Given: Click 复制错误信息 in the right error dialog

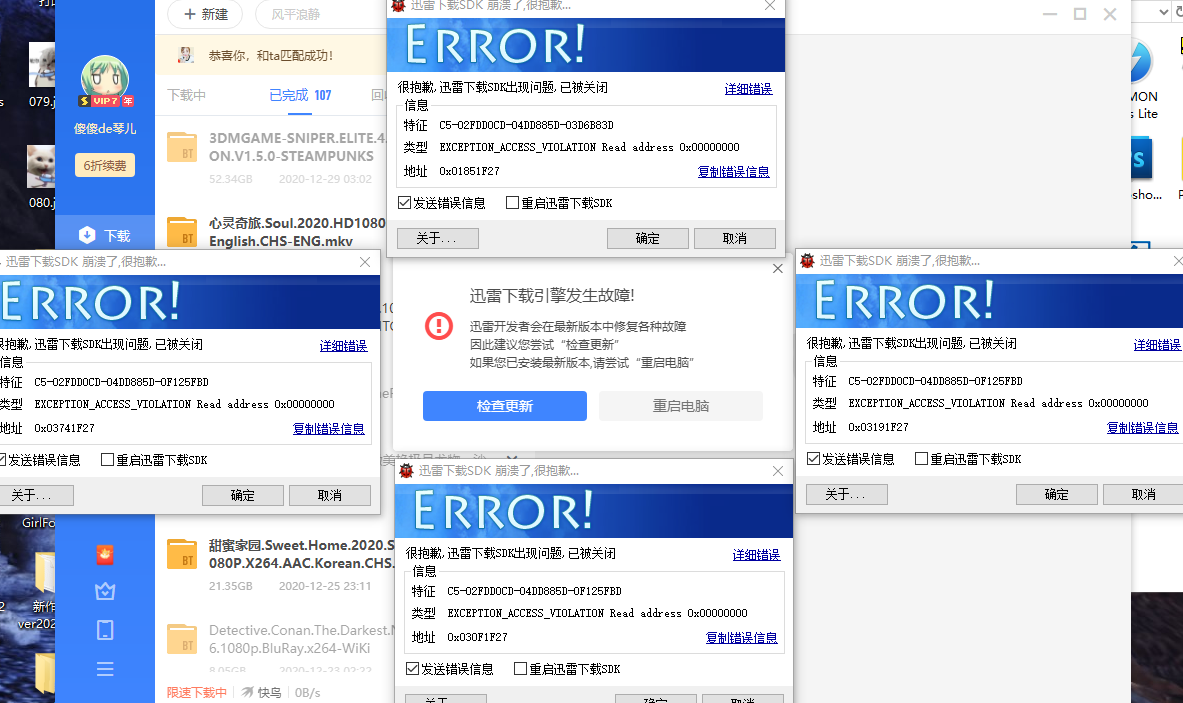Looking at the screenshot, I should (1141, 429).
